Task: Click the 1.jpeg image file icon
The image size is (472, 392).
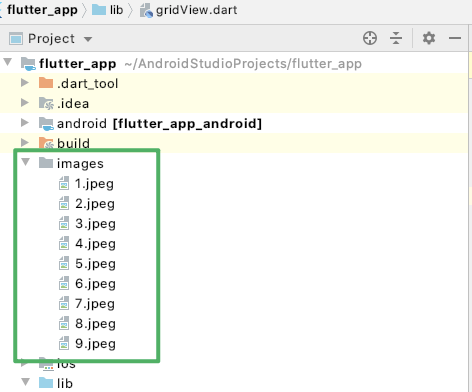Action: tap(64, 183)
